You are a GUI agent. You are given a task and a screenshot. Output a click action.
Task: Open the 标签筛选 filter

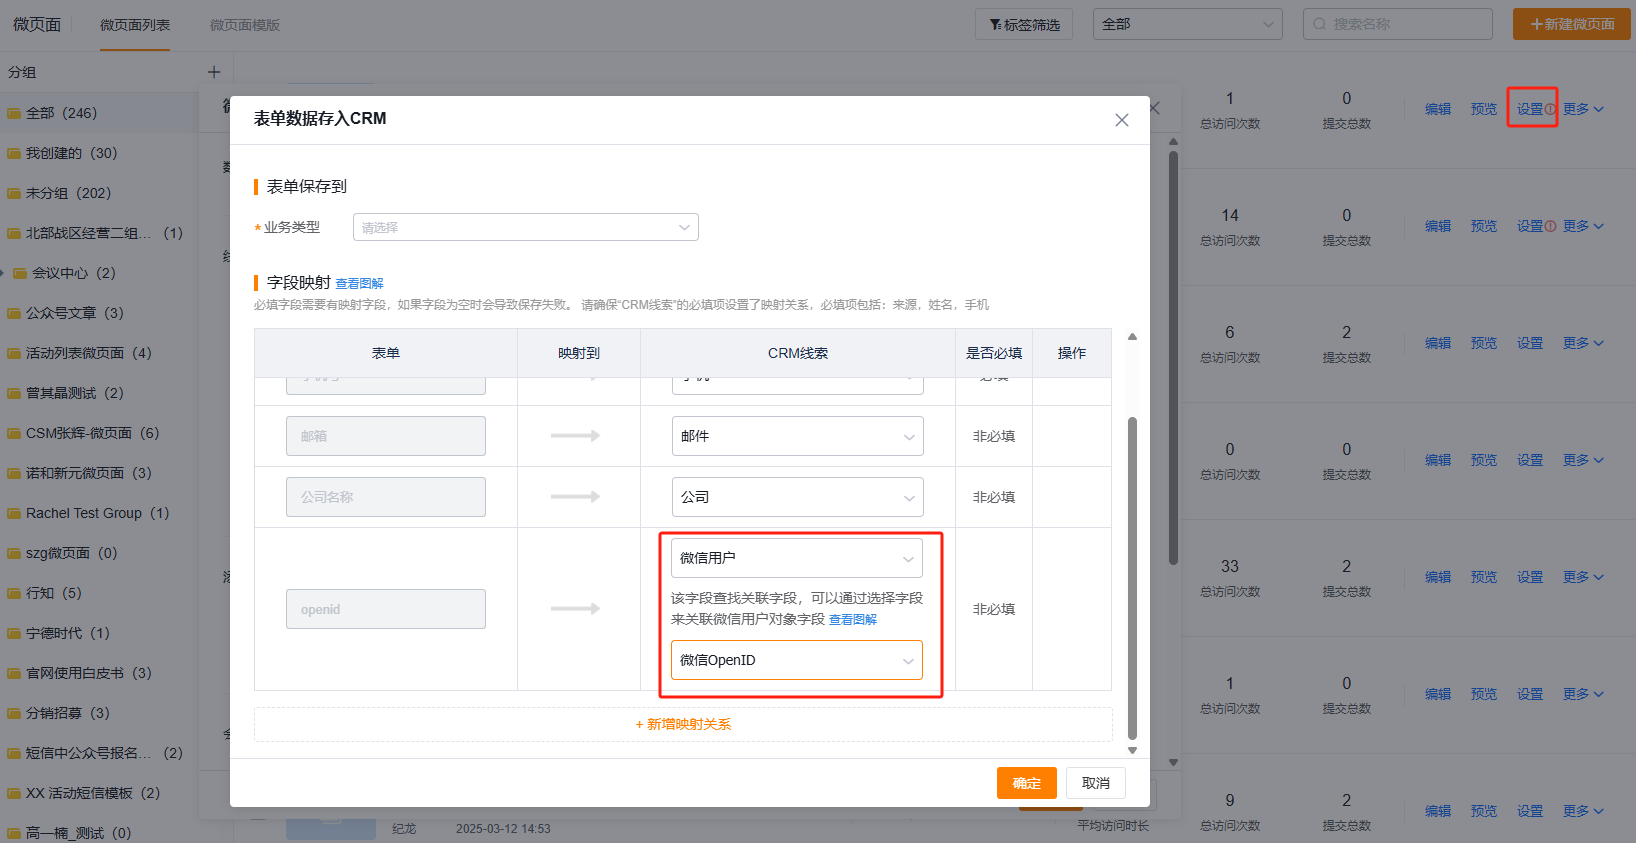[1024, 24]
